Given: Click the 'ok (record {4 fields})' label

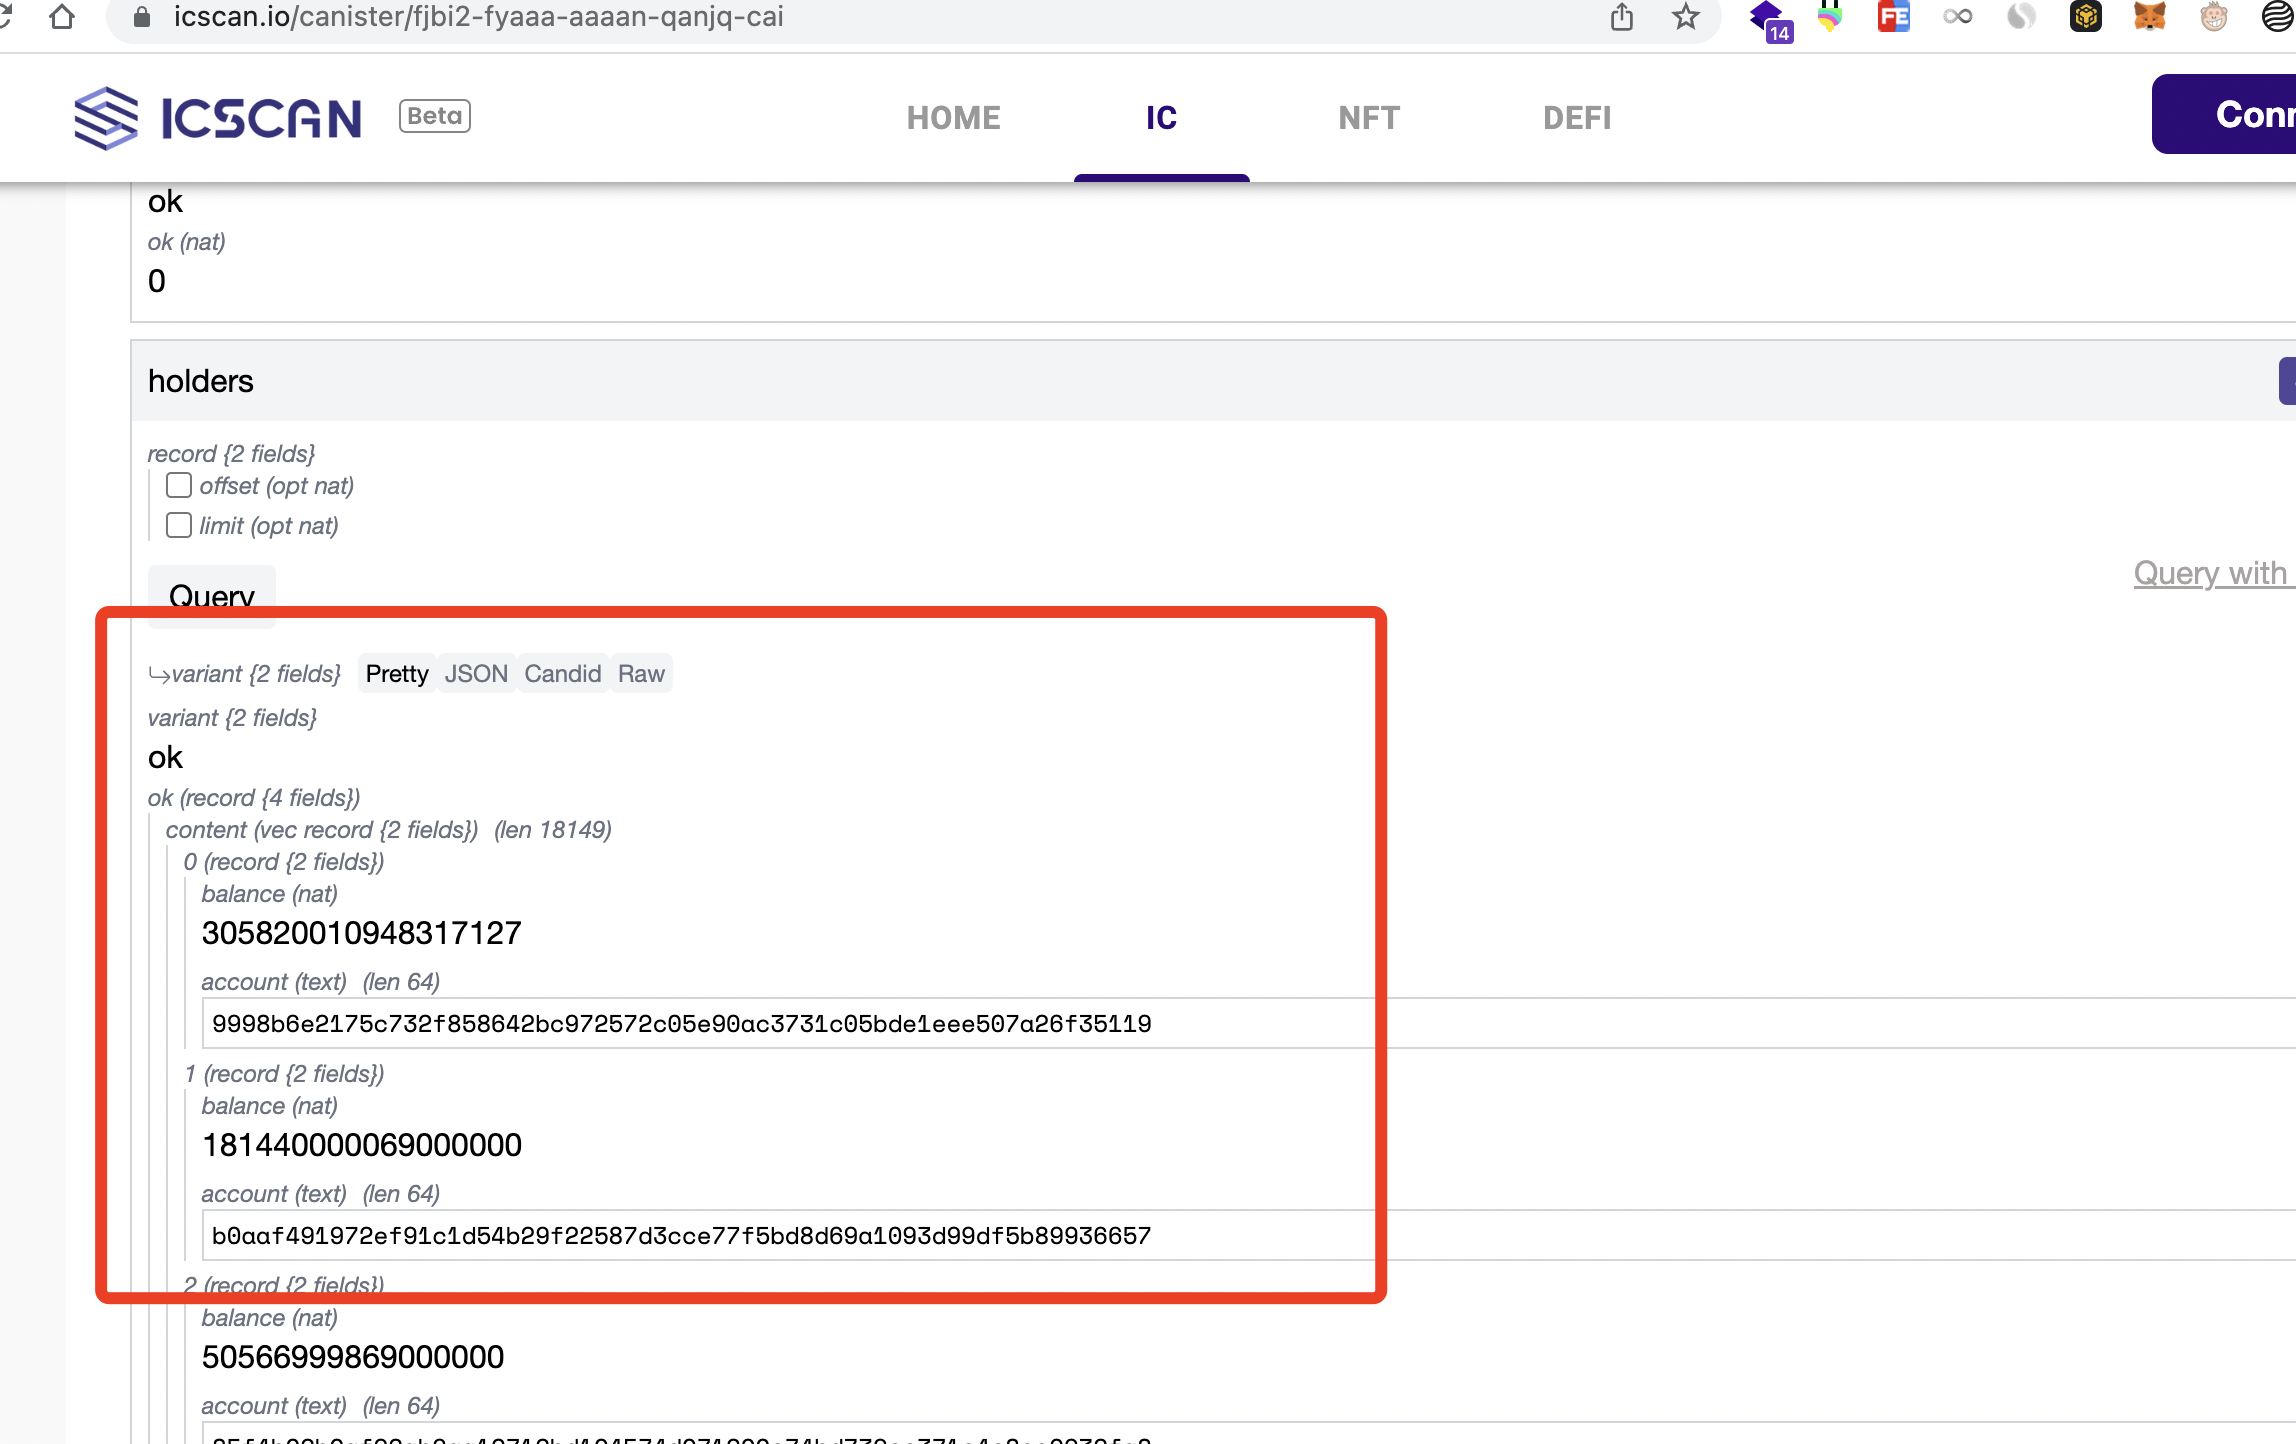Looking at the screenshot, I should (254, 797).
